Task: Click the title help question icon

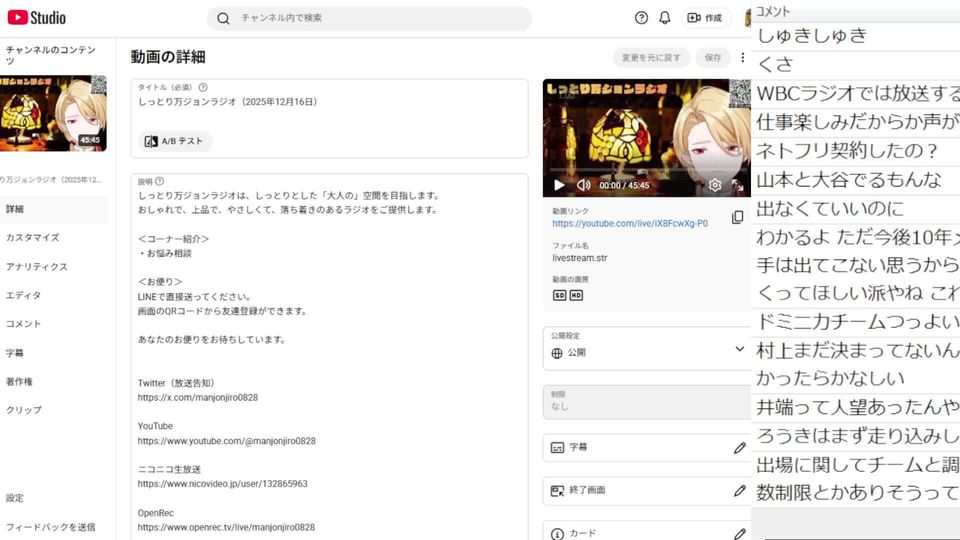Action: 203,87
